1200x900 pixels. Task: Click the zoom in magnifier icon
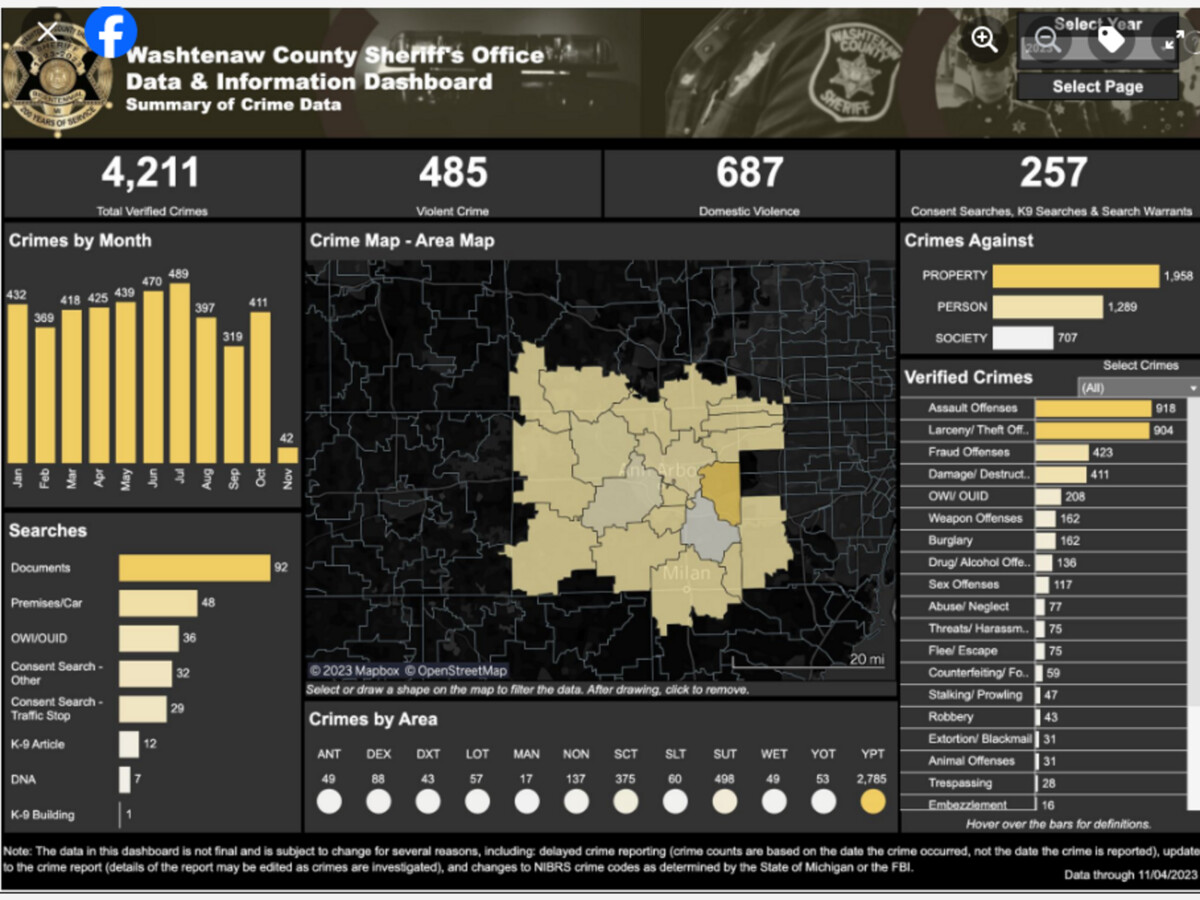pos(985,40)
